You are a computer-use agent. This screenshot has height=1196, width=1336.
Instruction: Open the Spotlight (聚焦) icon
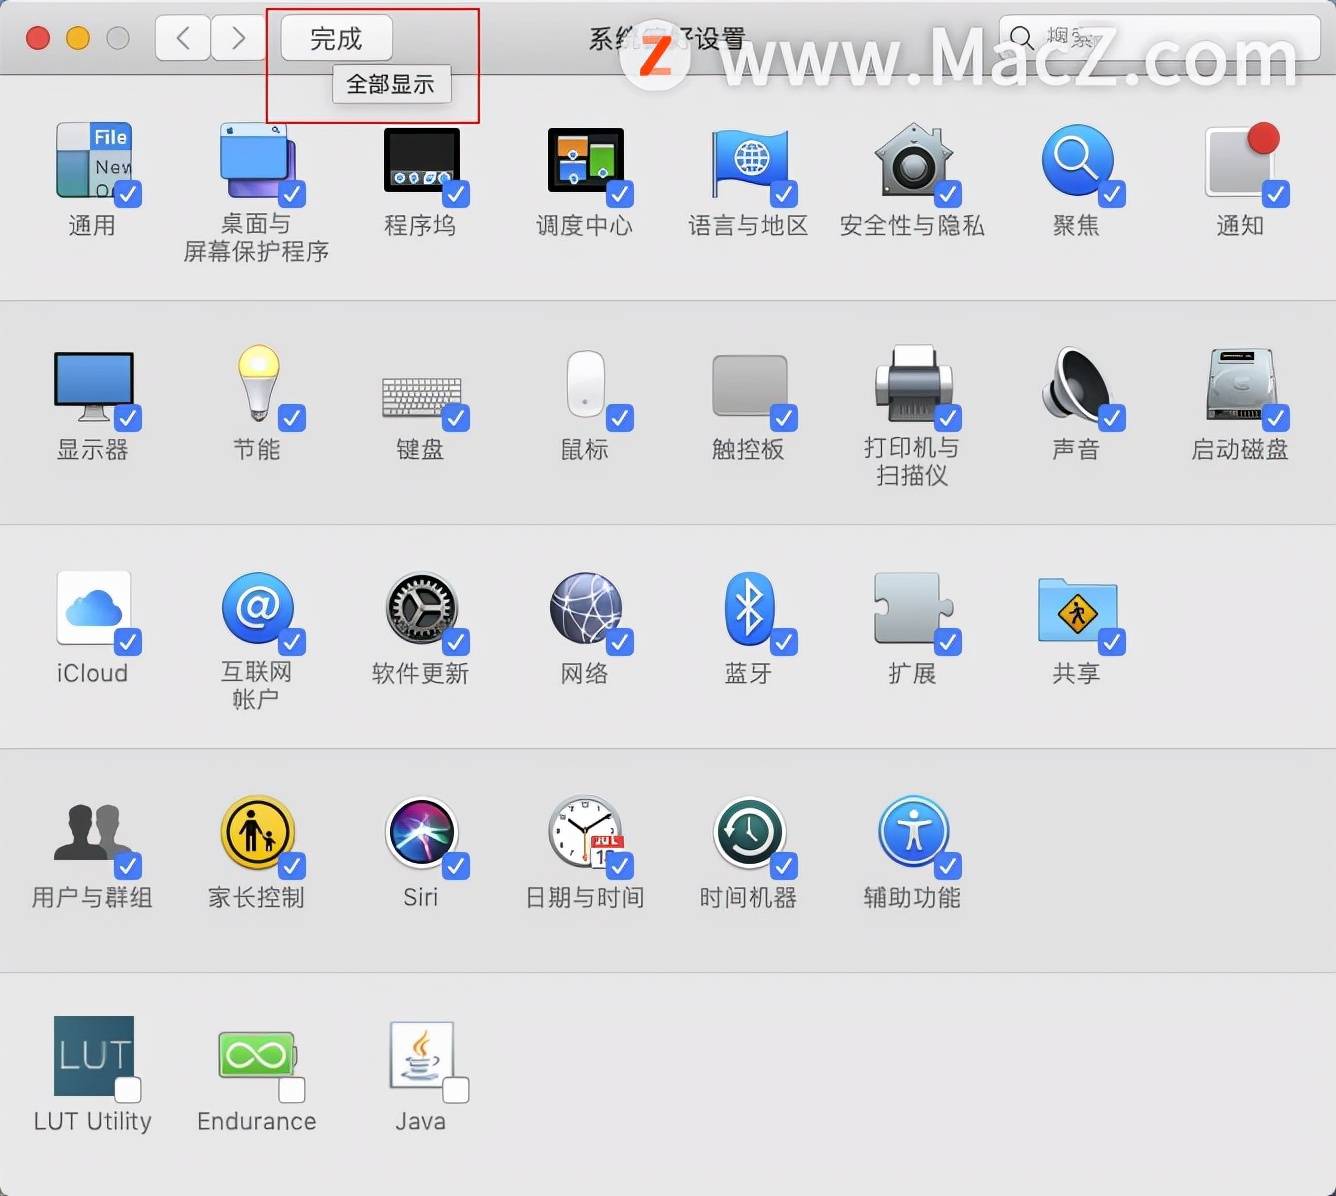(x=1077, y=160)
